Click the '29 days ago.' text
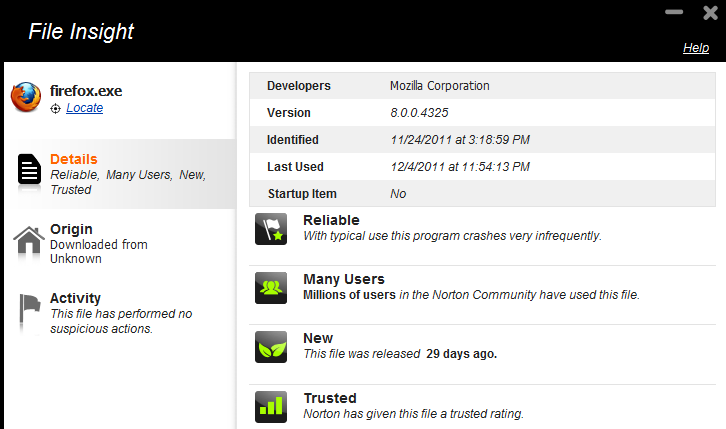 point(461,354)
